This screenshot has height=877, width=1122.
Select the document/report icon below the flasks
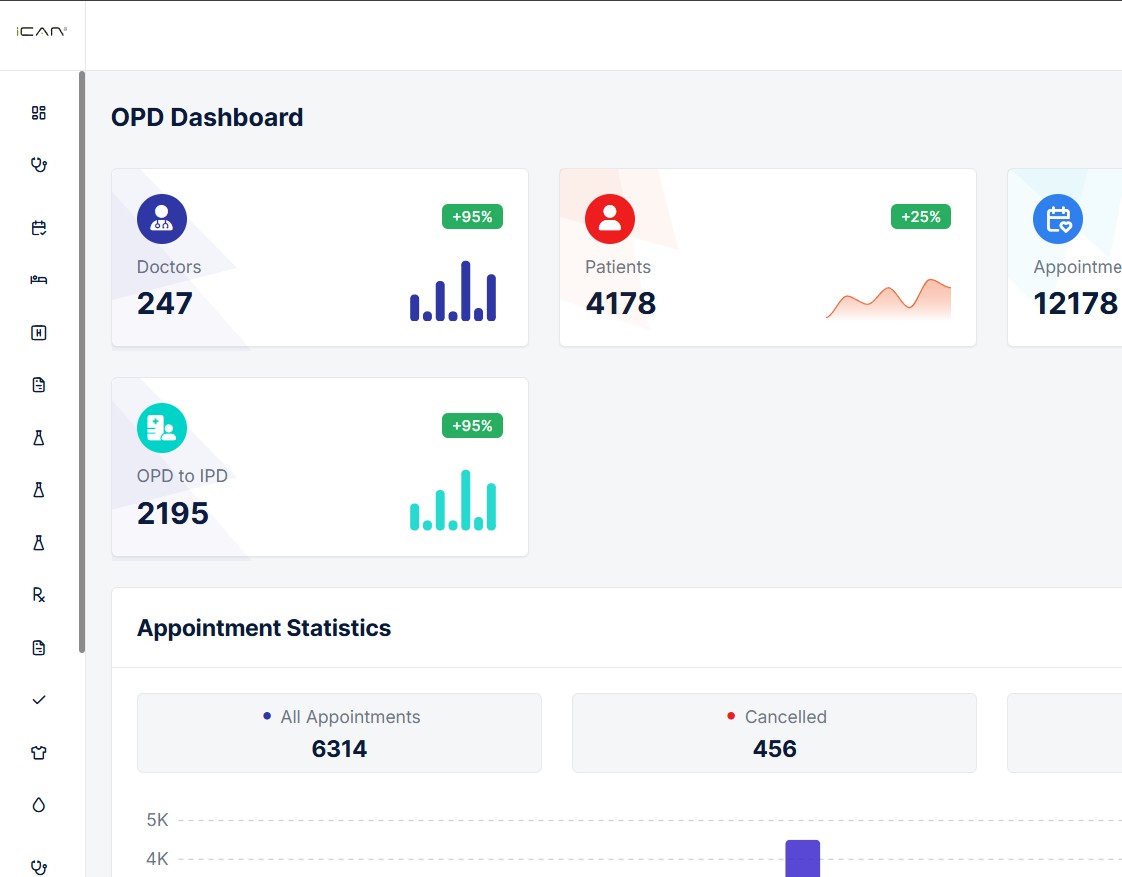click(x=38, y=647)
